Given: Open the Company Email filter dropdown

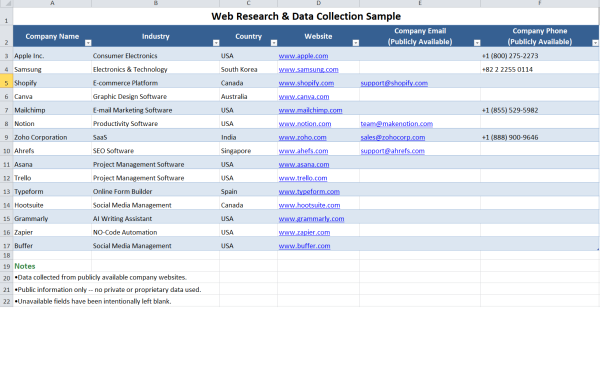Looking at the screenshot, I should 477,43.
